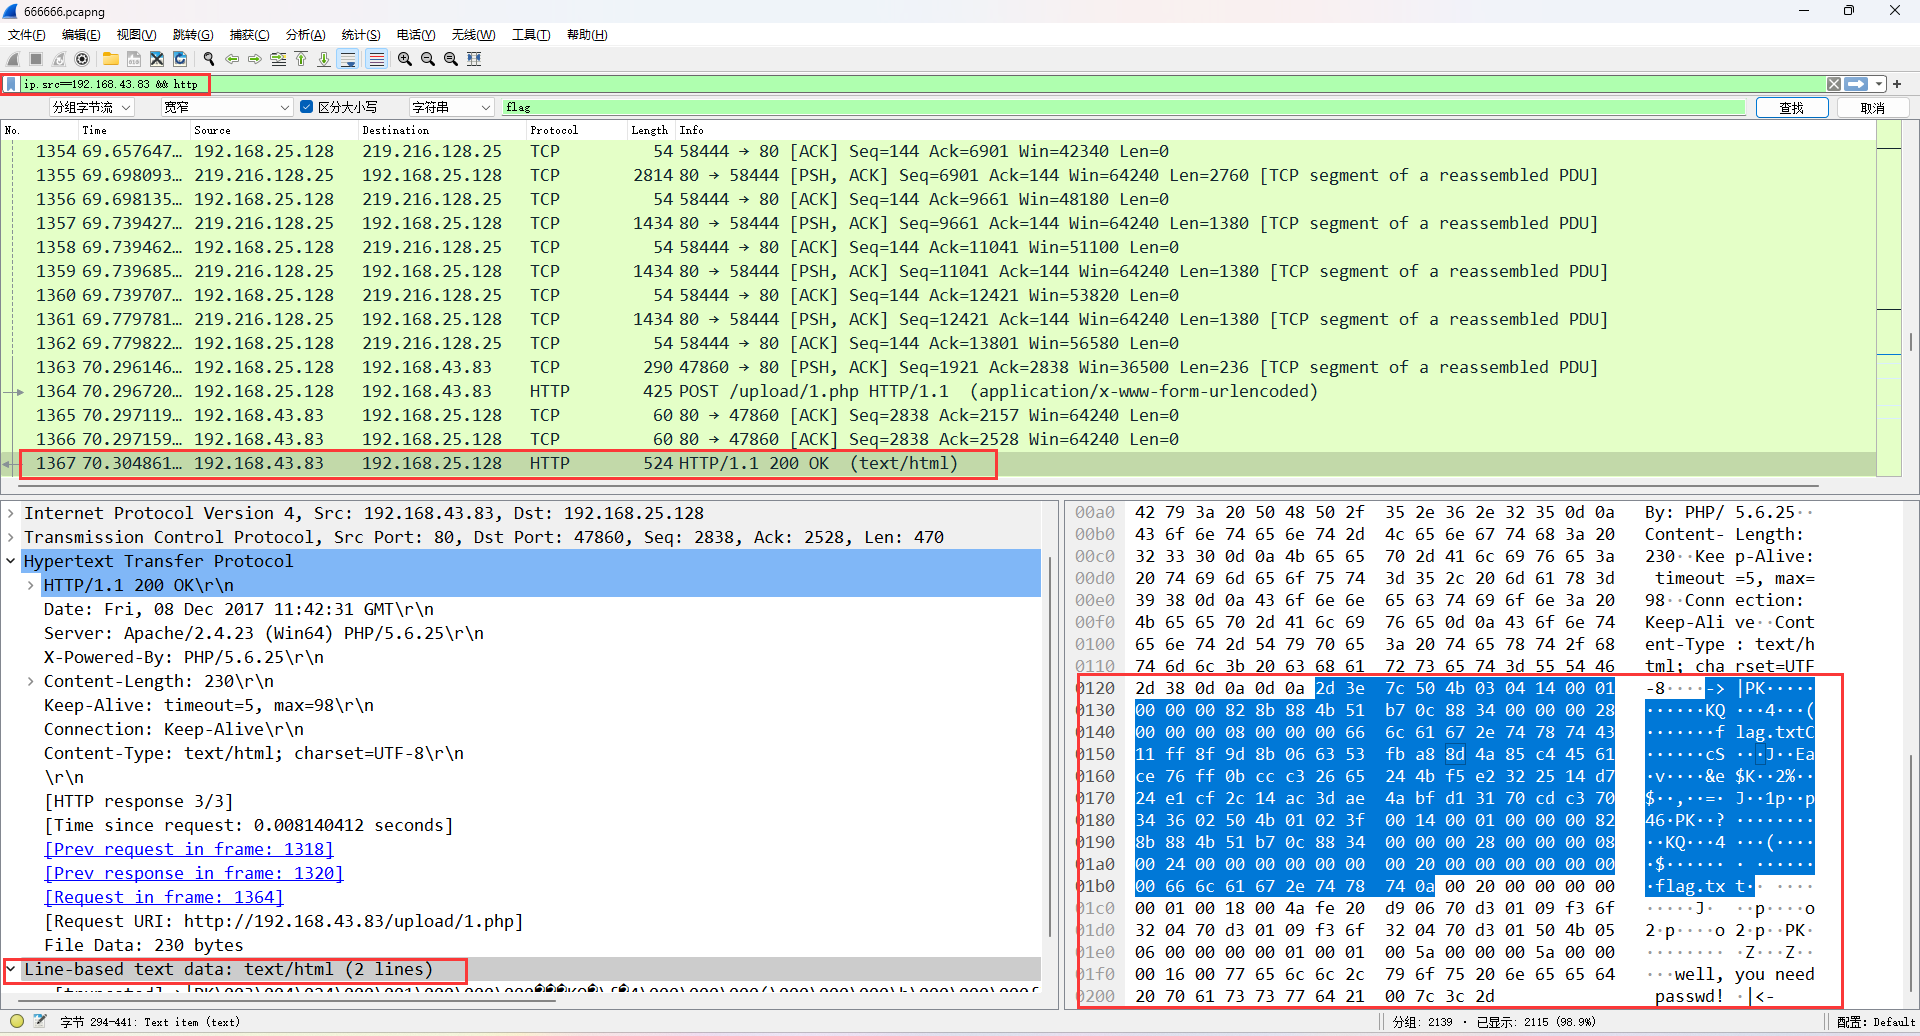The image size is (1920, 1036).
Task: Click the flag search string input field
Action: tap(1123, 107)
